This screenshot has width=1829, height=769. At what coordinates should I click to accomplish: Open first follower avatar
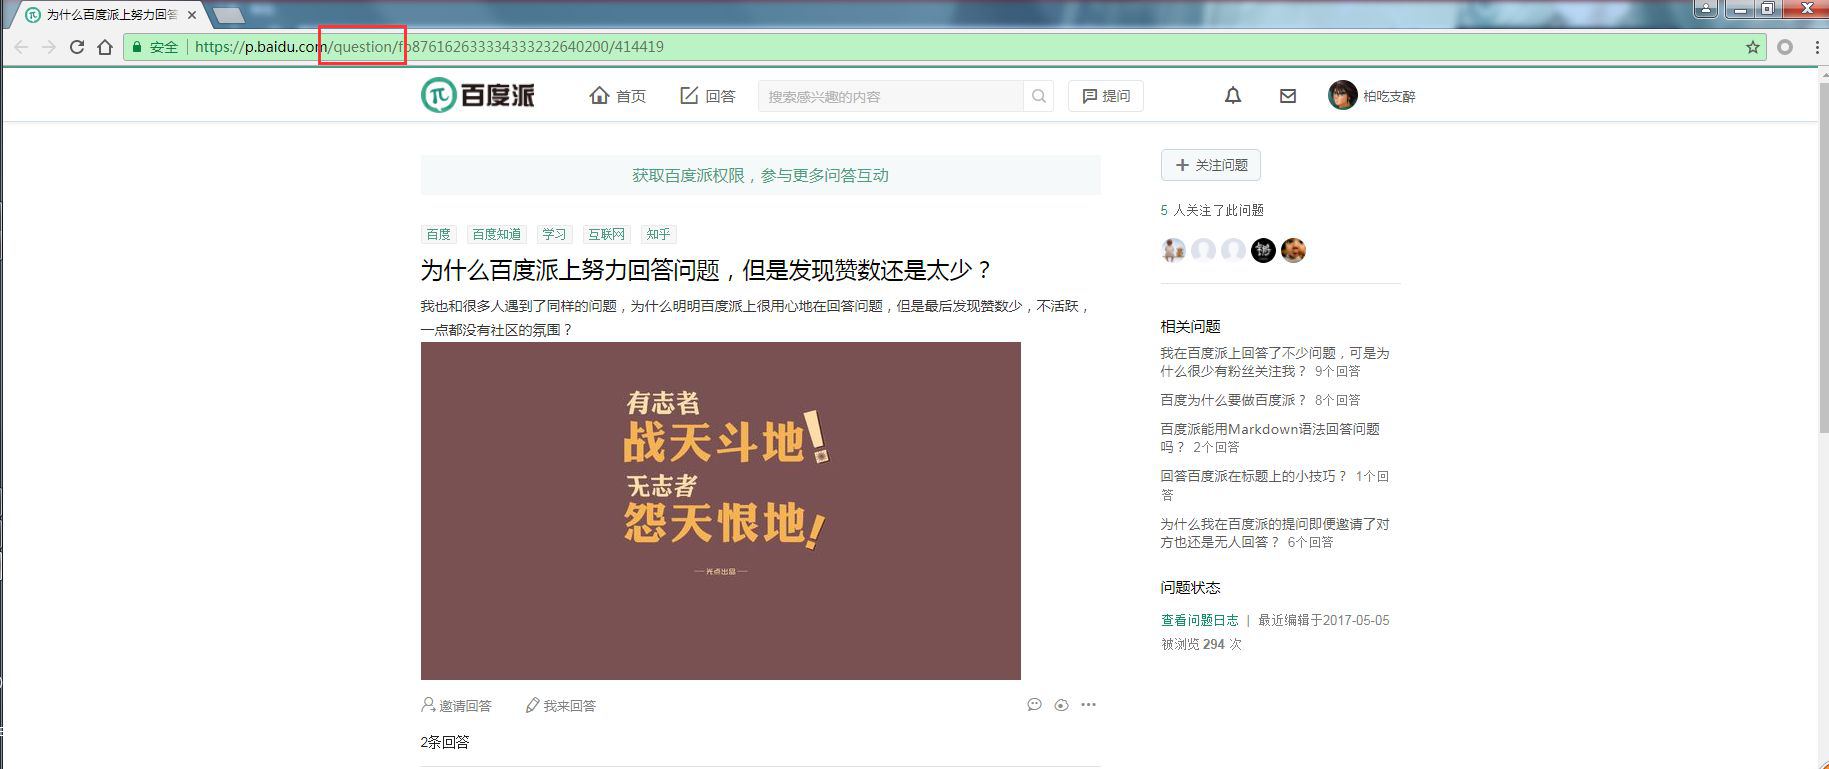coord(1173,250)
